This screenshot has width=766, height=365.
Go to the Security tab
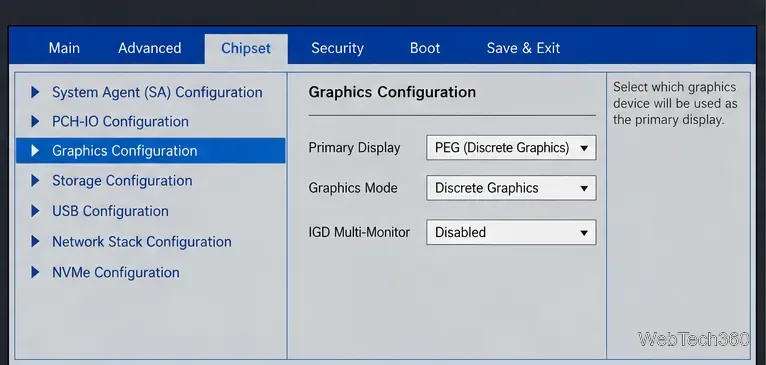pos(337,48)
